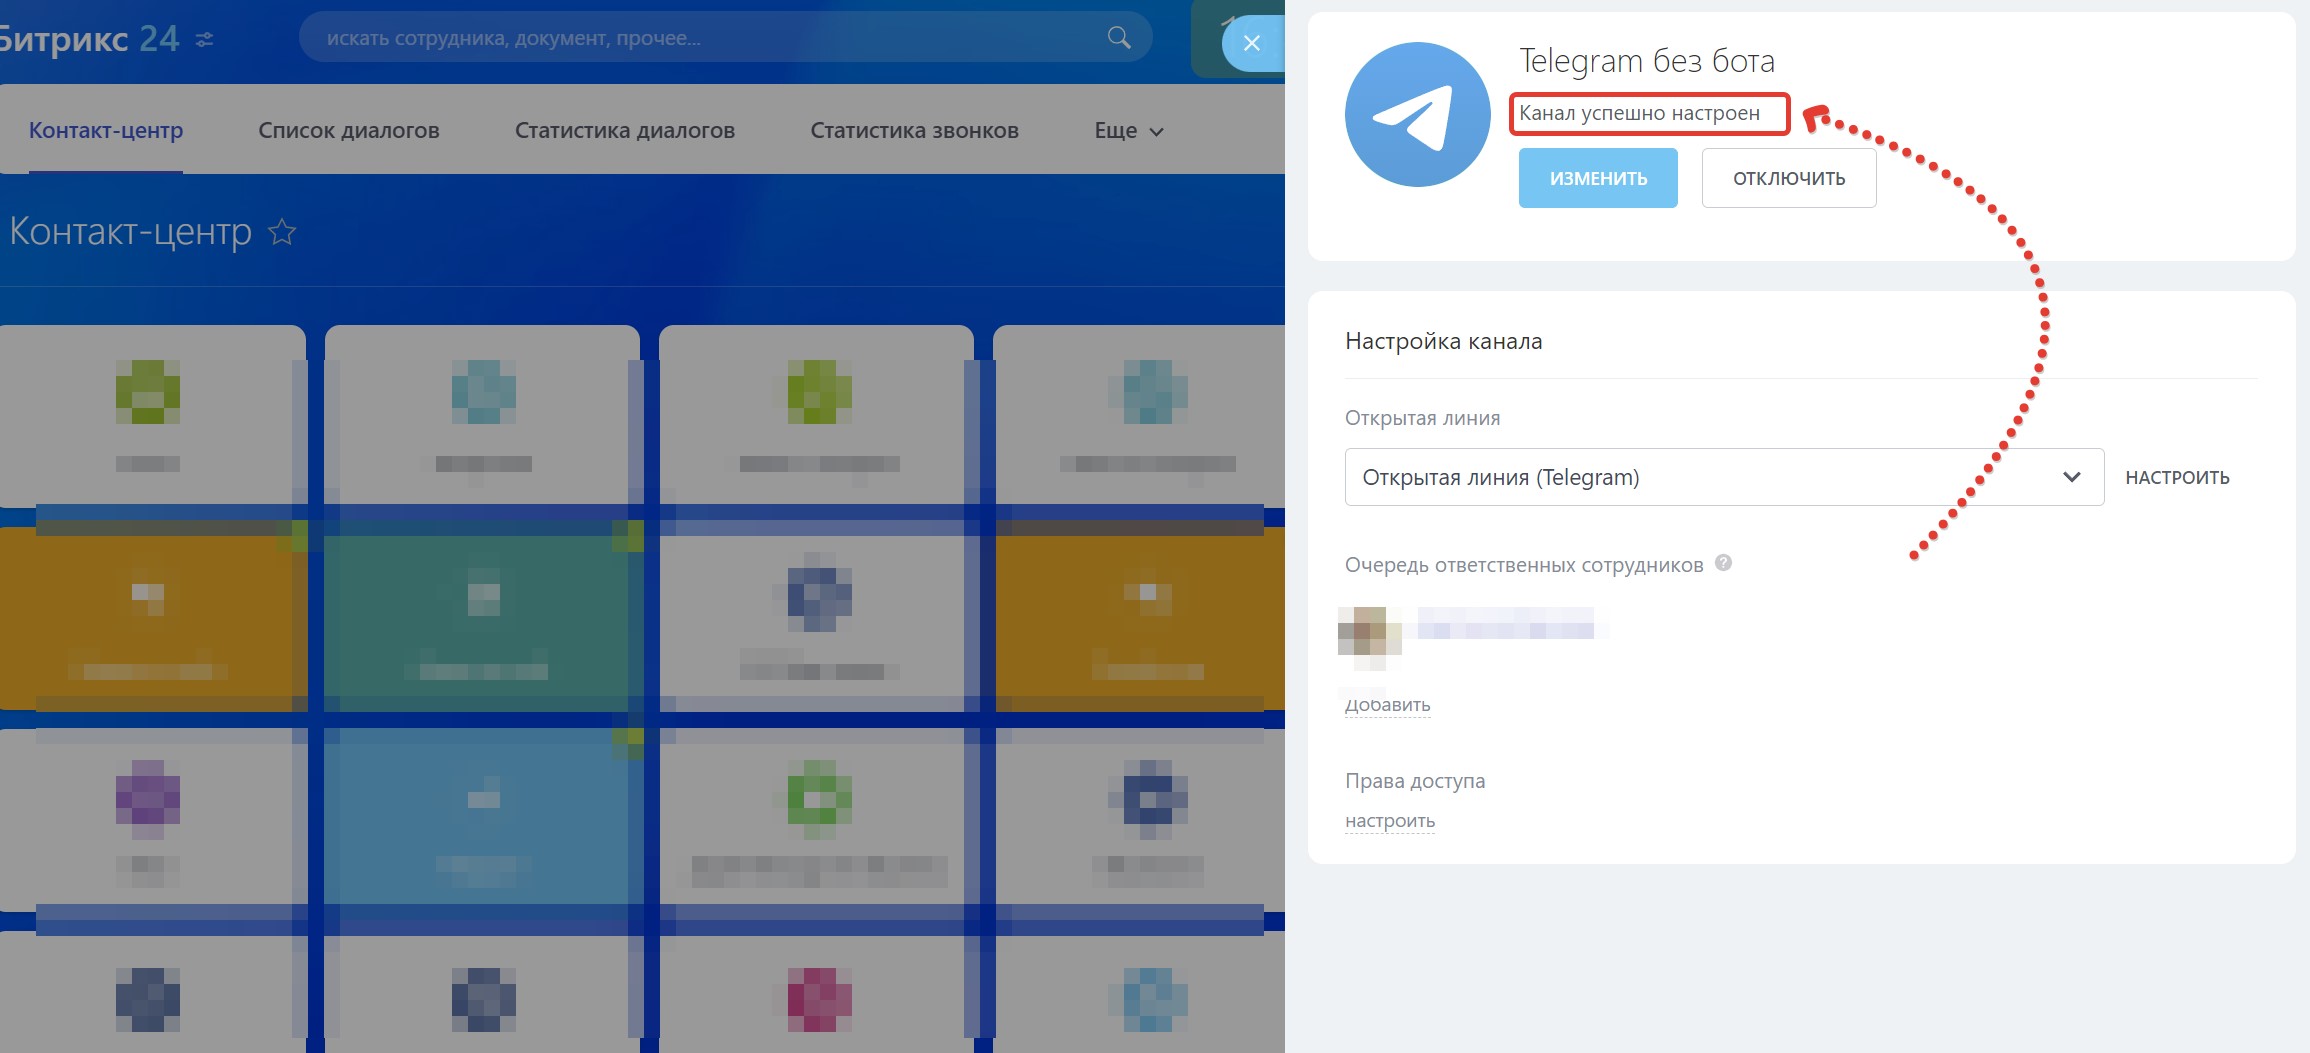Add Контакт-центр to favorites with star
The height and width of the screenshot is (1053, 2310).
tap(282, 232)
